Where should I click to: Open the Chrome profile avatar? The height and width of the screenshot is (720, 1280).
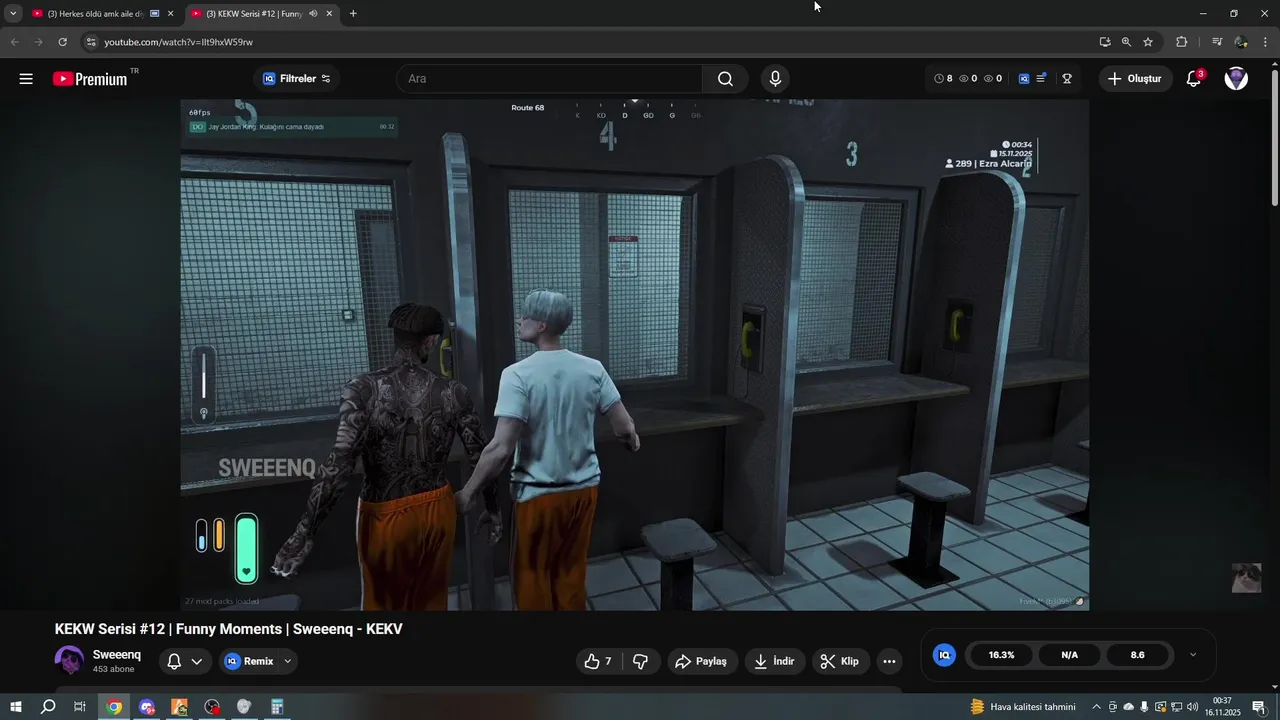point(1241,42)
